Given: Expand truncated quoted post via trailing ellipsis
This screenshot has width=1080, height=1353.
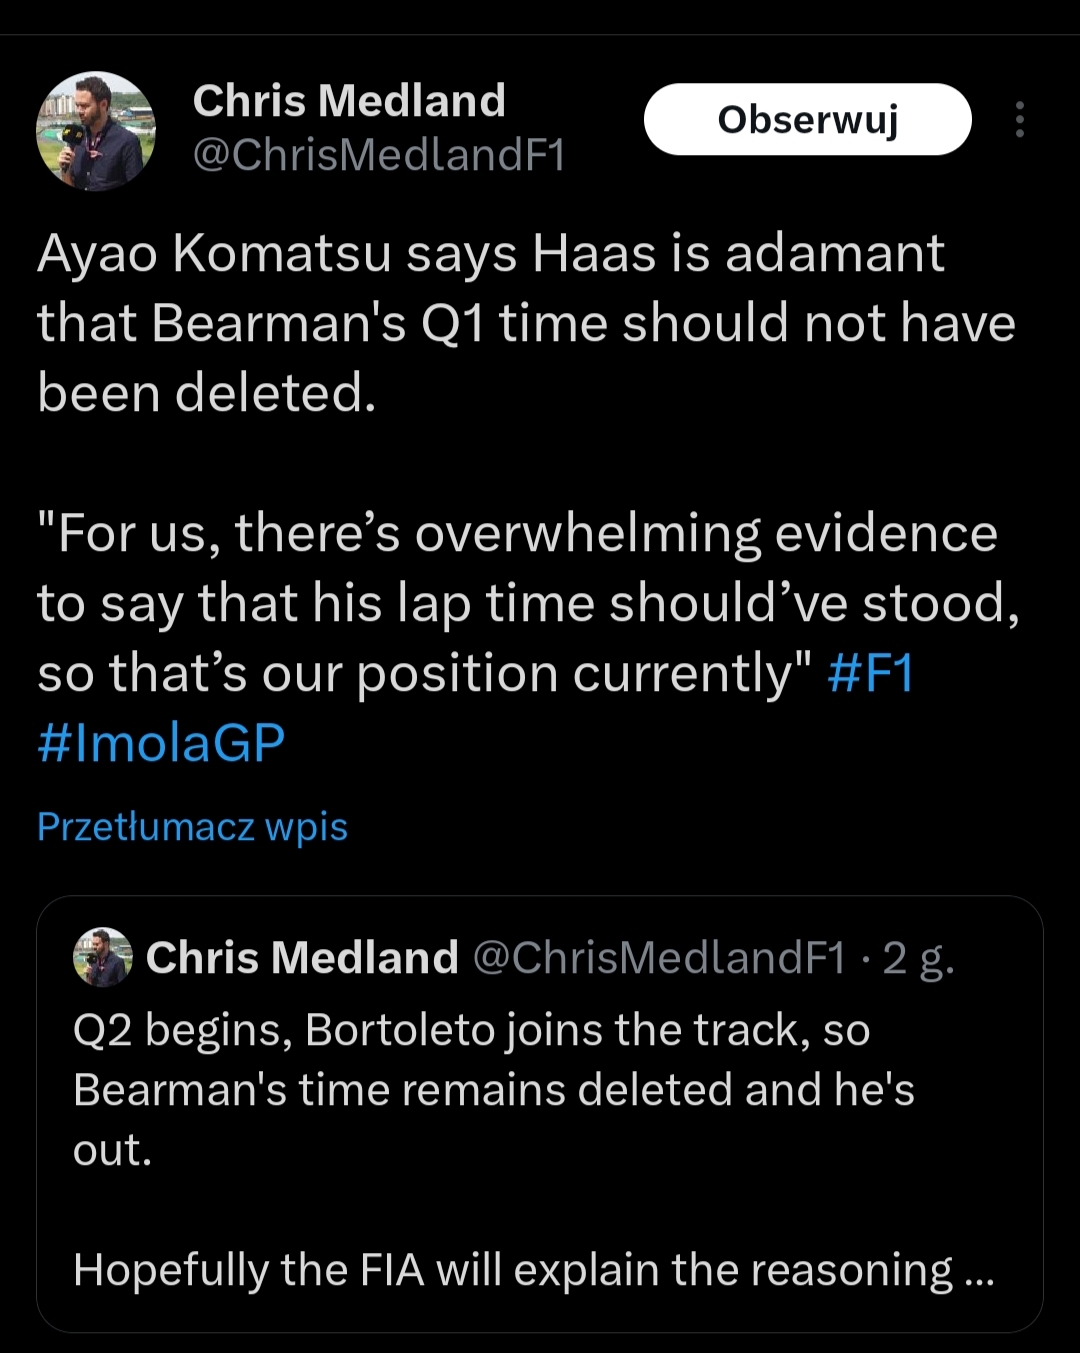Looking at the screenshot, I should coord(978,1271).
